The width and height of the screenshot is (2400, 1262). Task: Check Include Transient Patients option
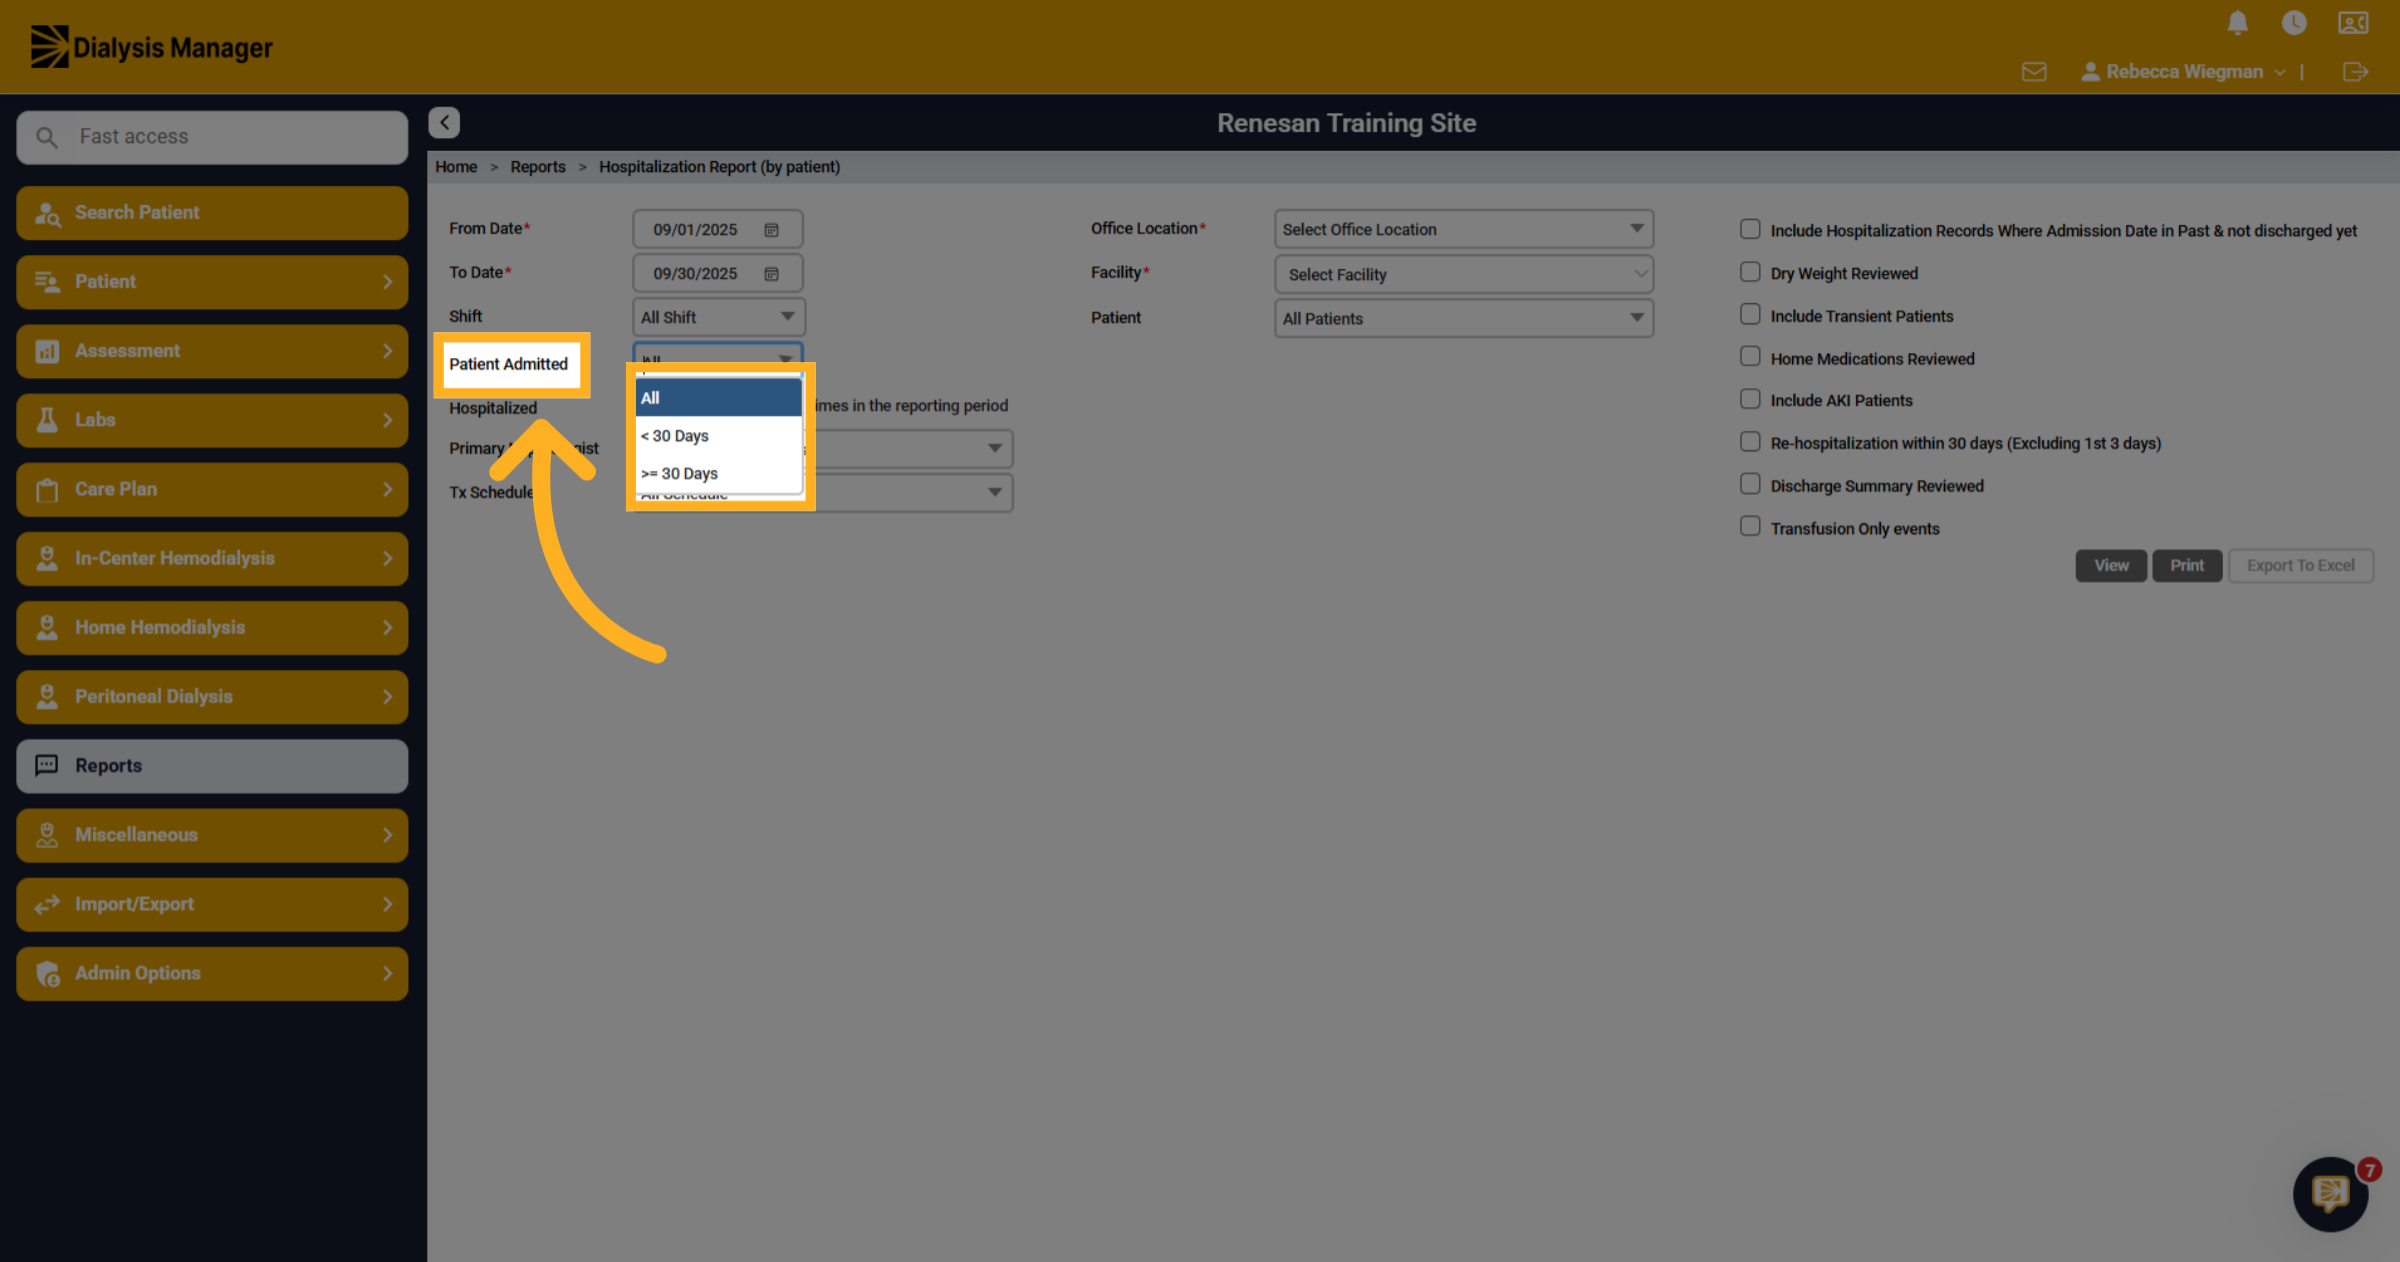pyautogui.click(x=1750, y=315)
